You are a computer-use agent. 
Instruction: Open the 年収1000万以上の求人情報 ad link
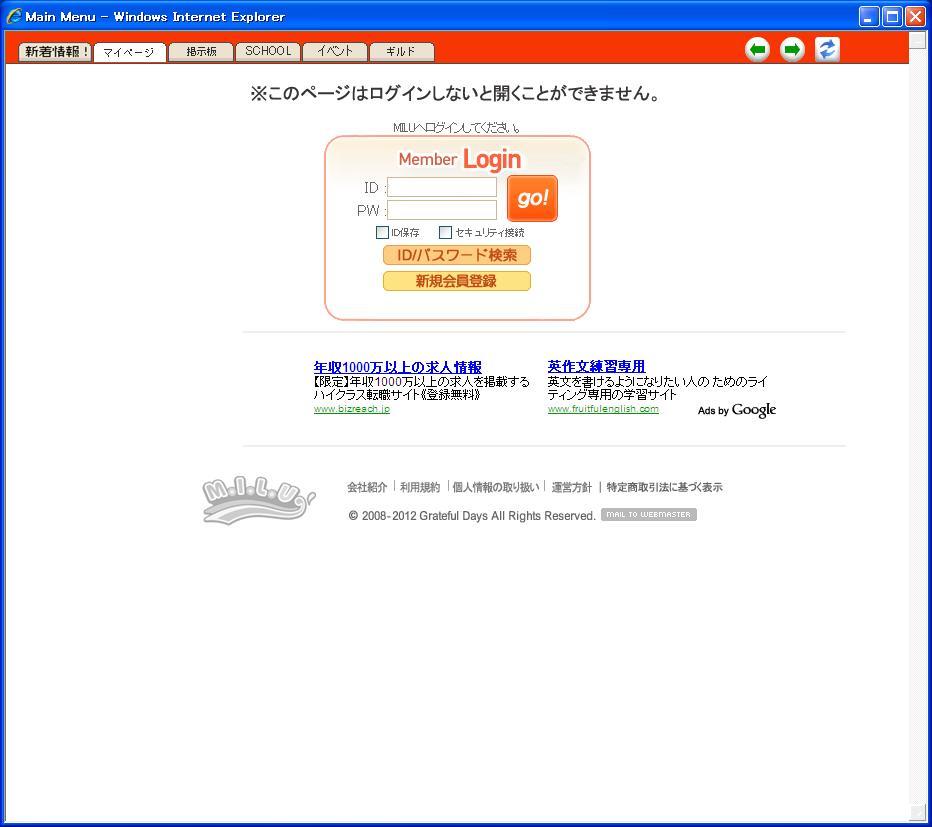pyautogui.click(x=398, y=367)
